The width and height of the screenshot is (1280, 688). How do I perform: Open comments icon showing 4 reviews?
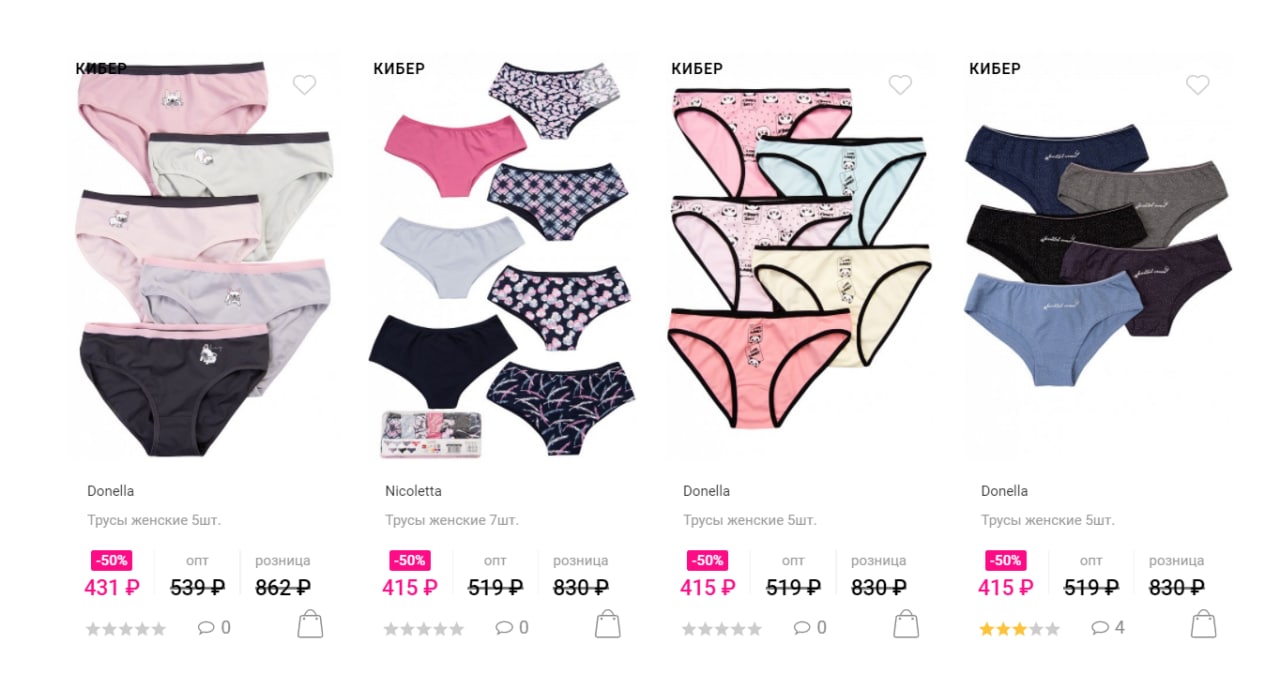tap(1108, 628)
